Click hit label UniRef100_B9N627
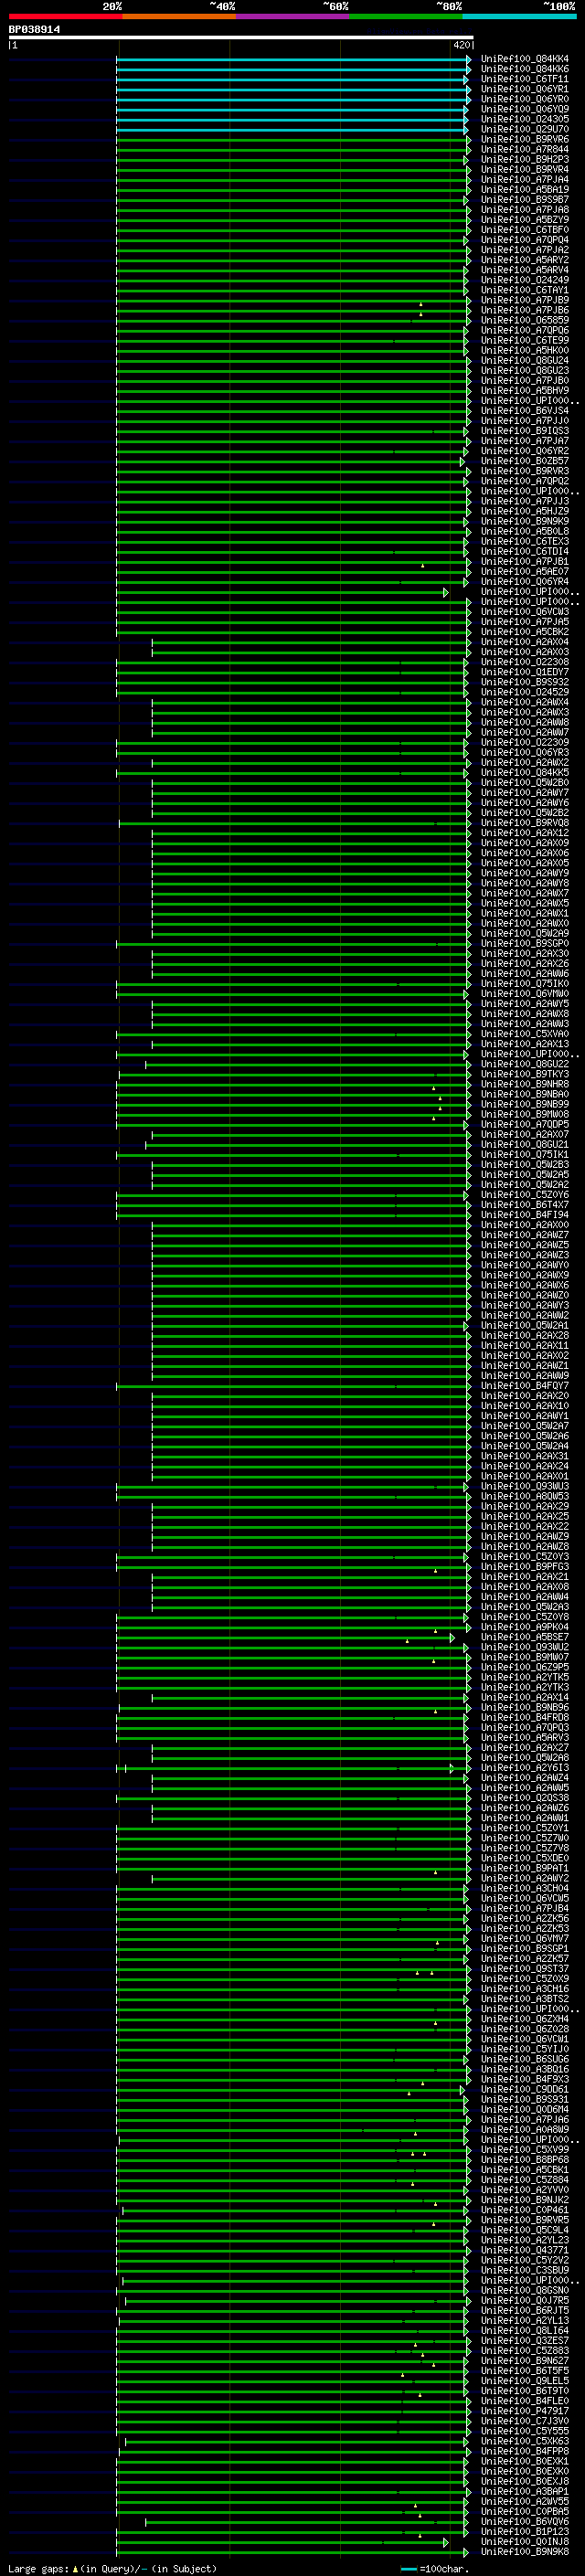This screenshot has width=585, height=2576. (525, 2360)
